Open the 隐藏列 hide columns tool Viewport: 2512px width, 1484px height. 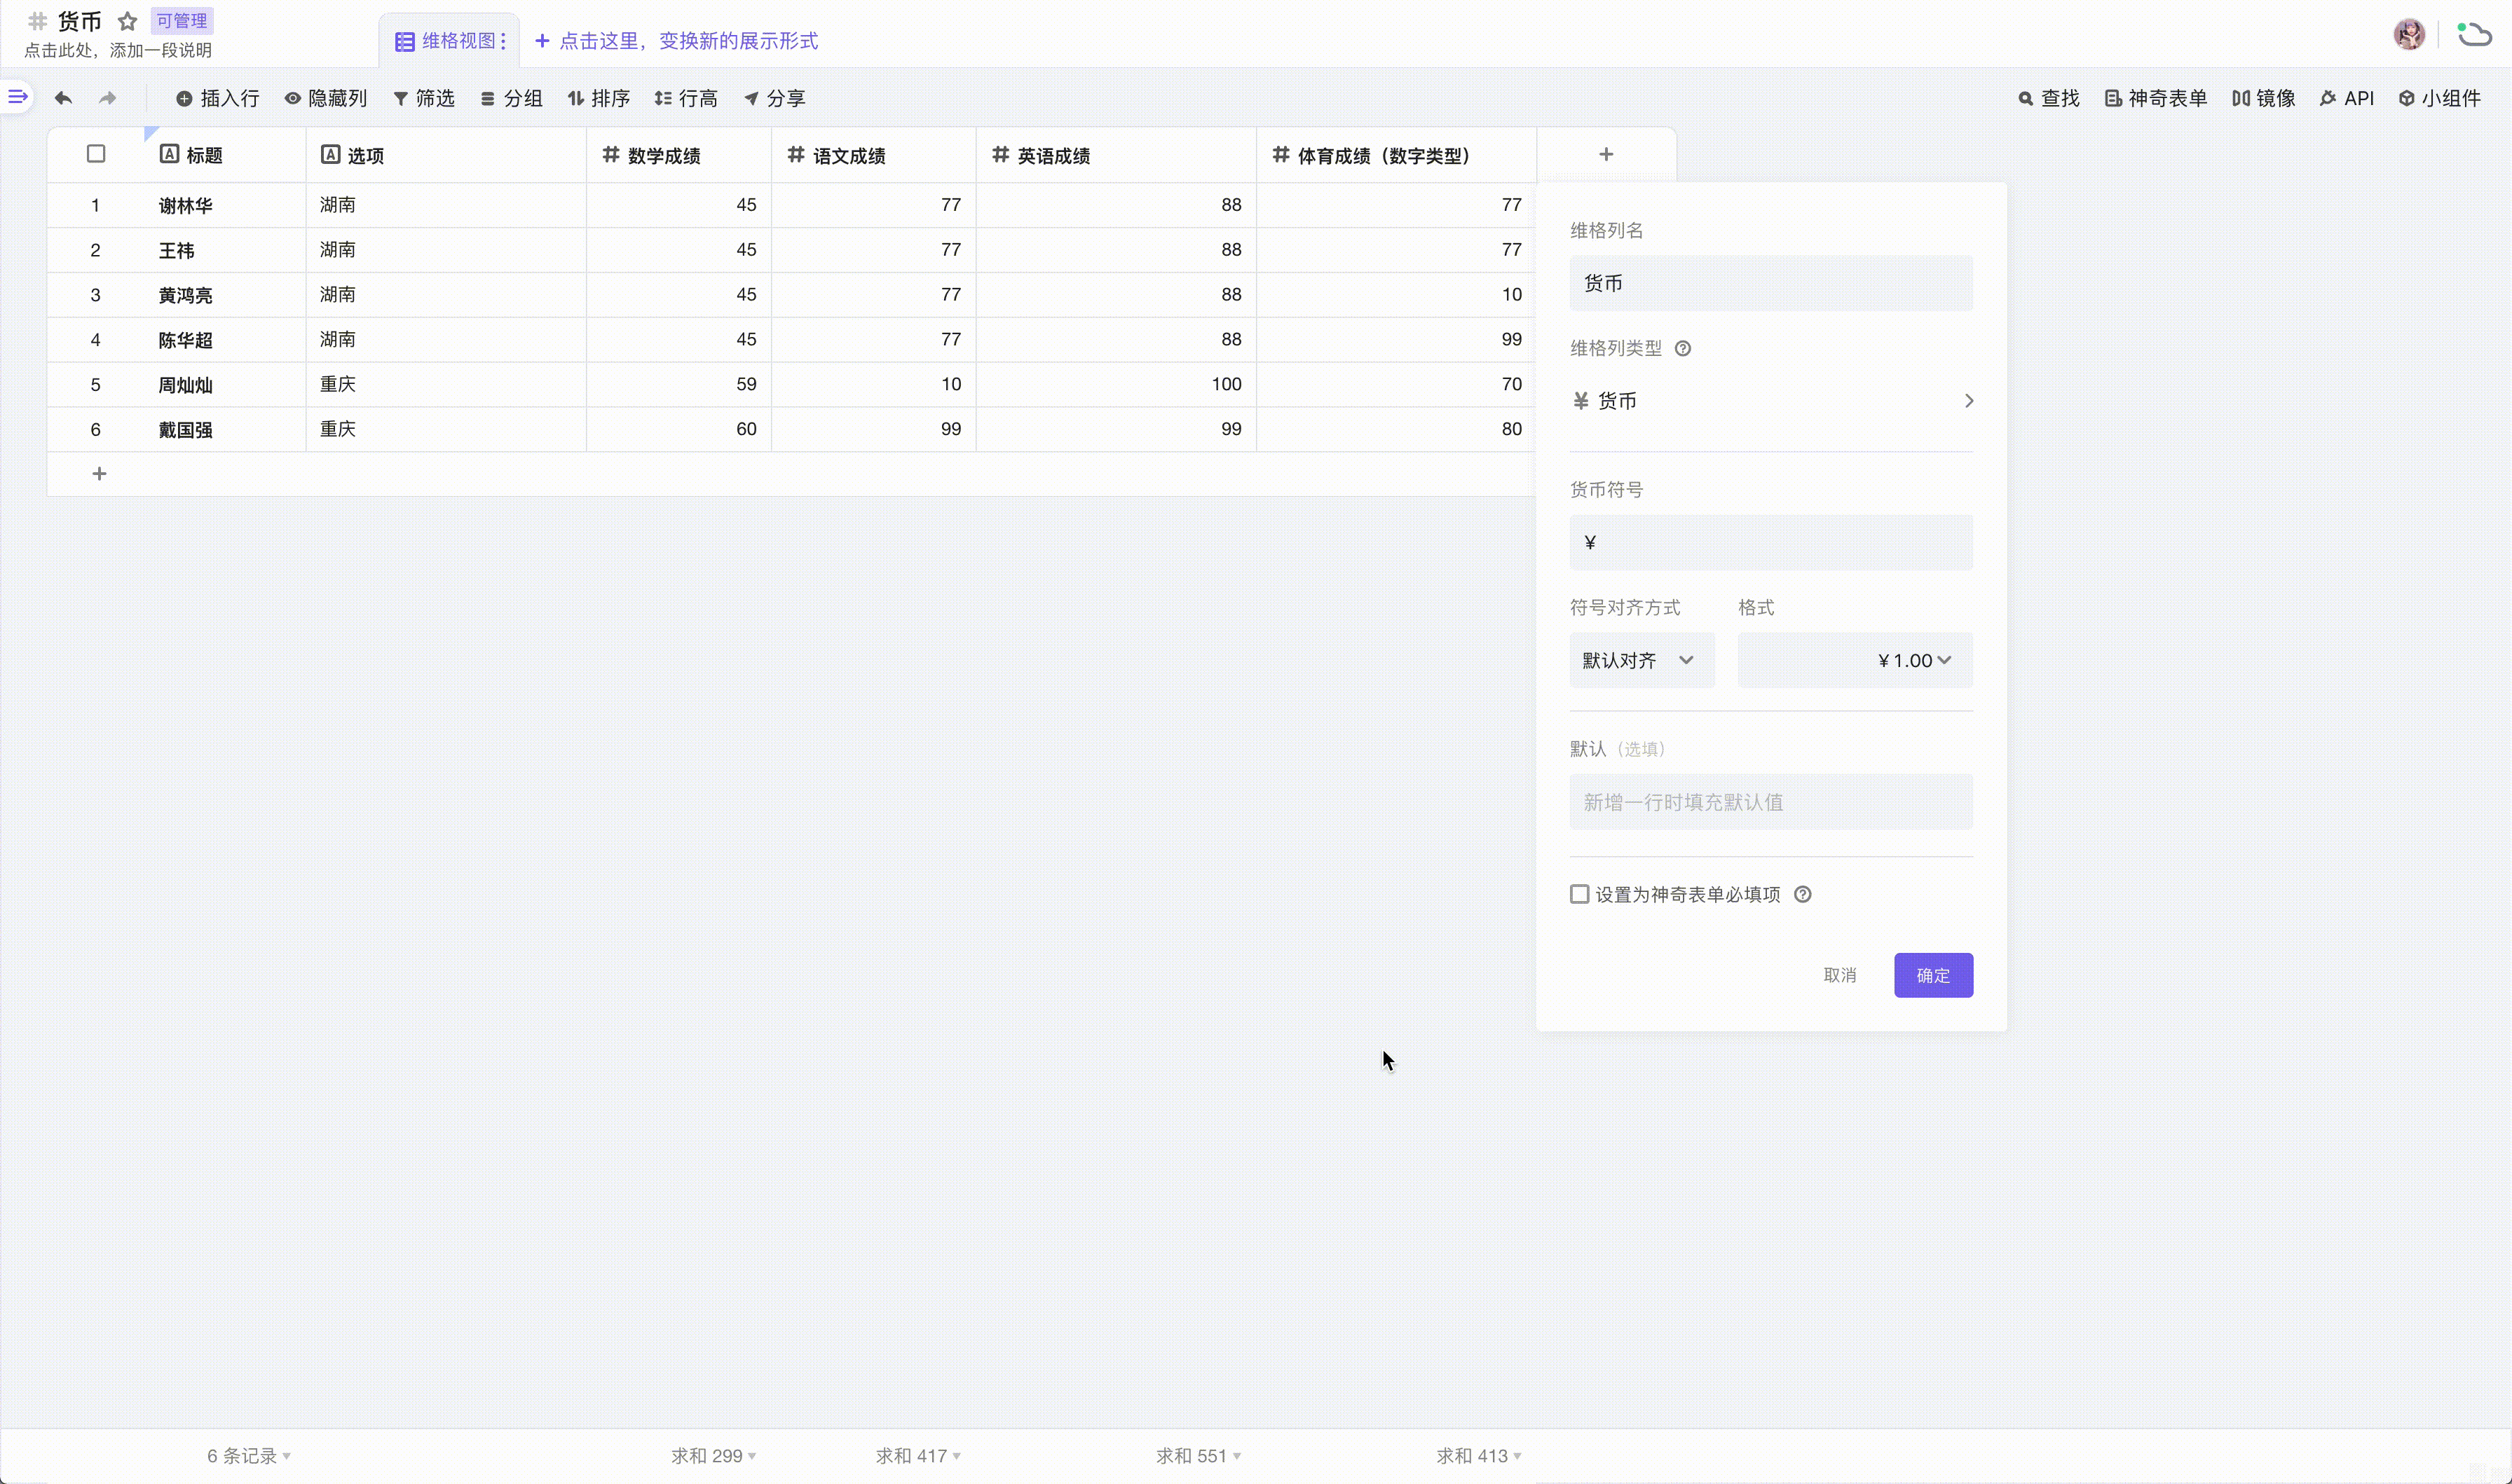(x=326, y=98)
